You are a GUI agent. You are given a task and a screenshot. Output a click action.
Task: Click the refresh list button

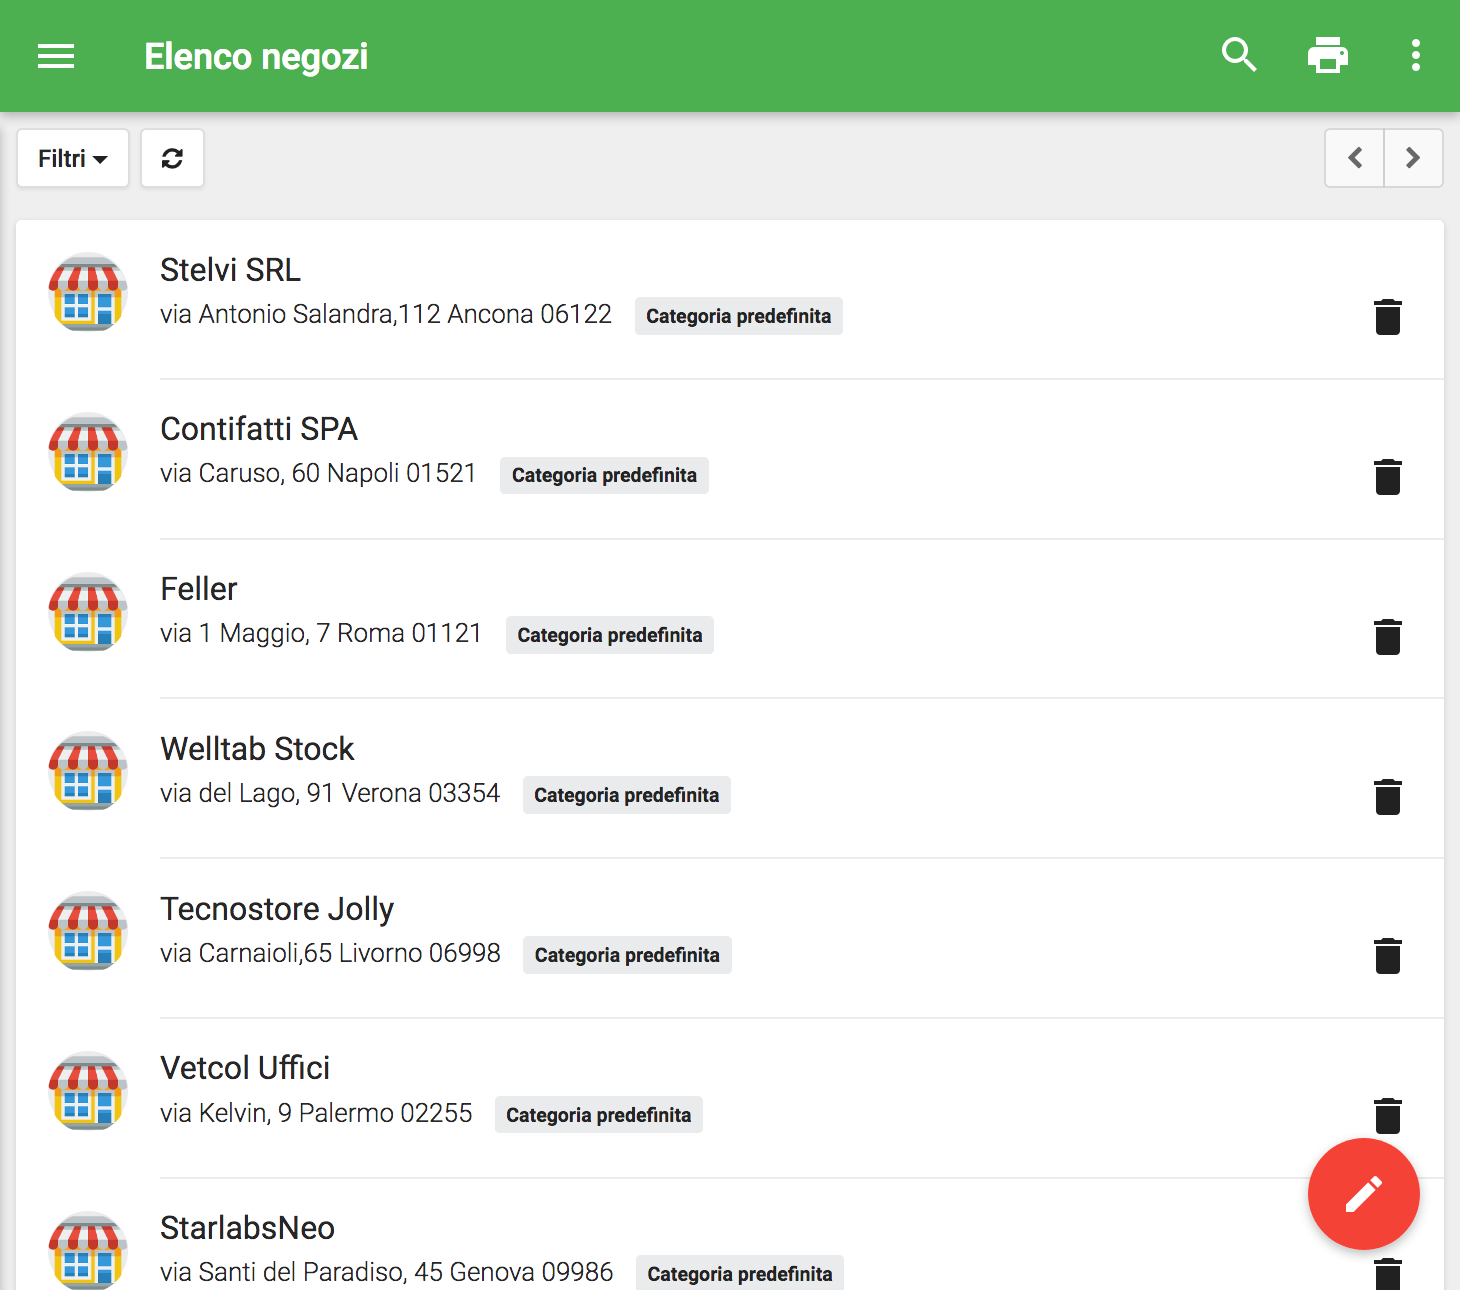pyautogui.click(x=172, y=158)
